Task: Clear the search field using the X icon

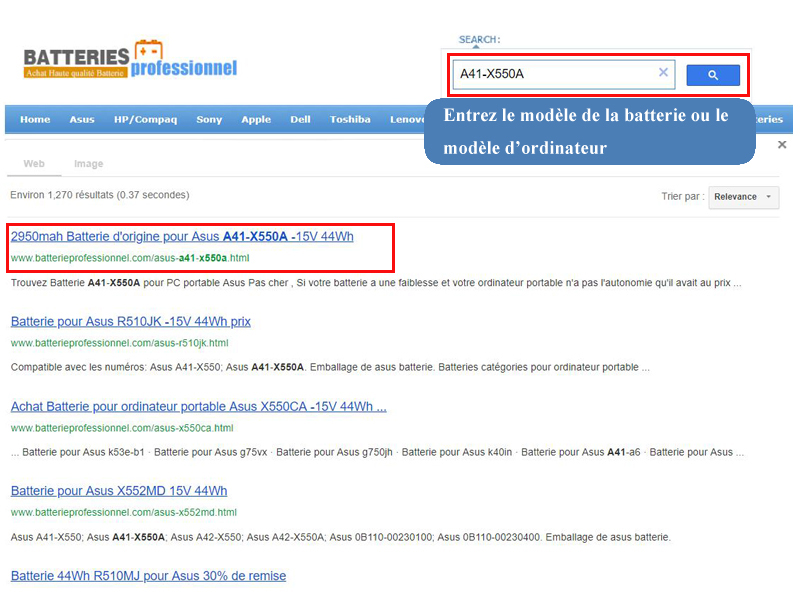Action: pyautogui.click(x=663, y=72)
